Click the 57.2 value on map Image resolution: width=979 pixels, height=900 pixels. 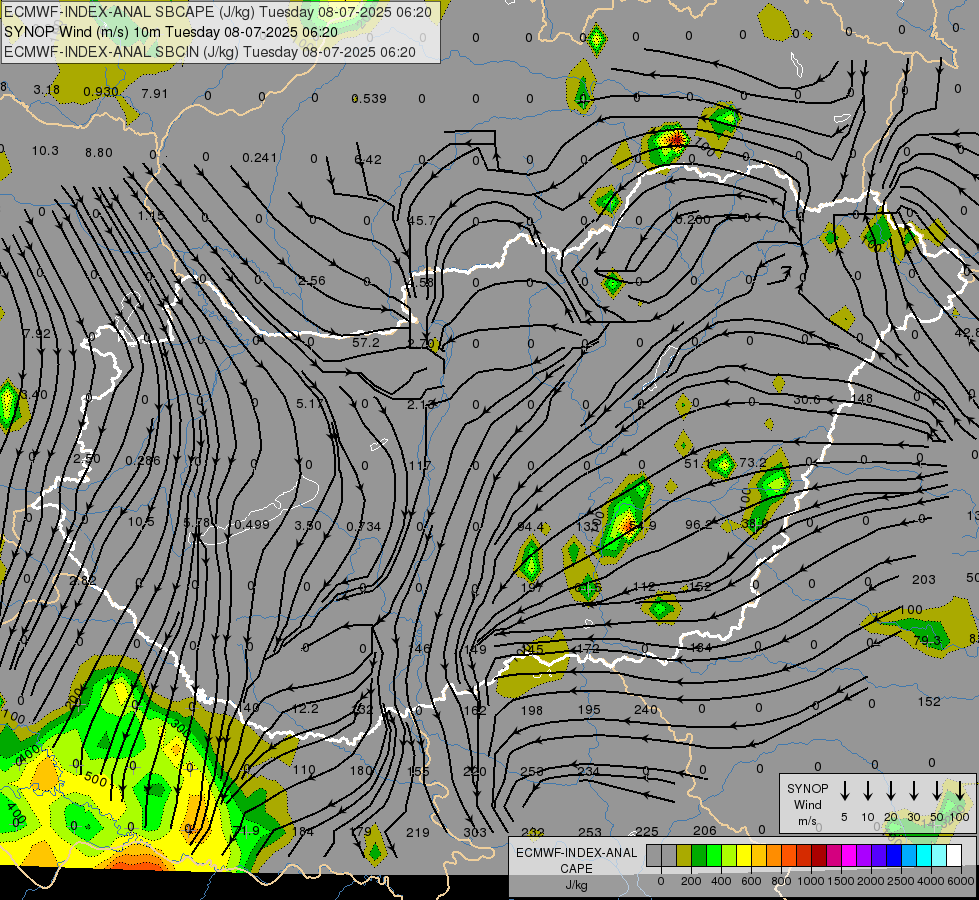pyautogui.click(x=366, y=342)
